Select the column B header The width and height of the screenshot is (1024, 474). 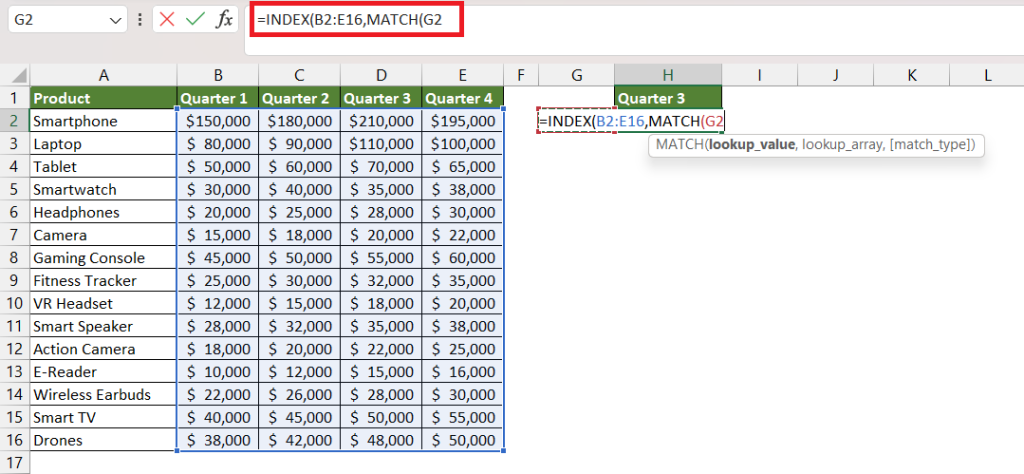pyautogui.click(x=218, y=75)
